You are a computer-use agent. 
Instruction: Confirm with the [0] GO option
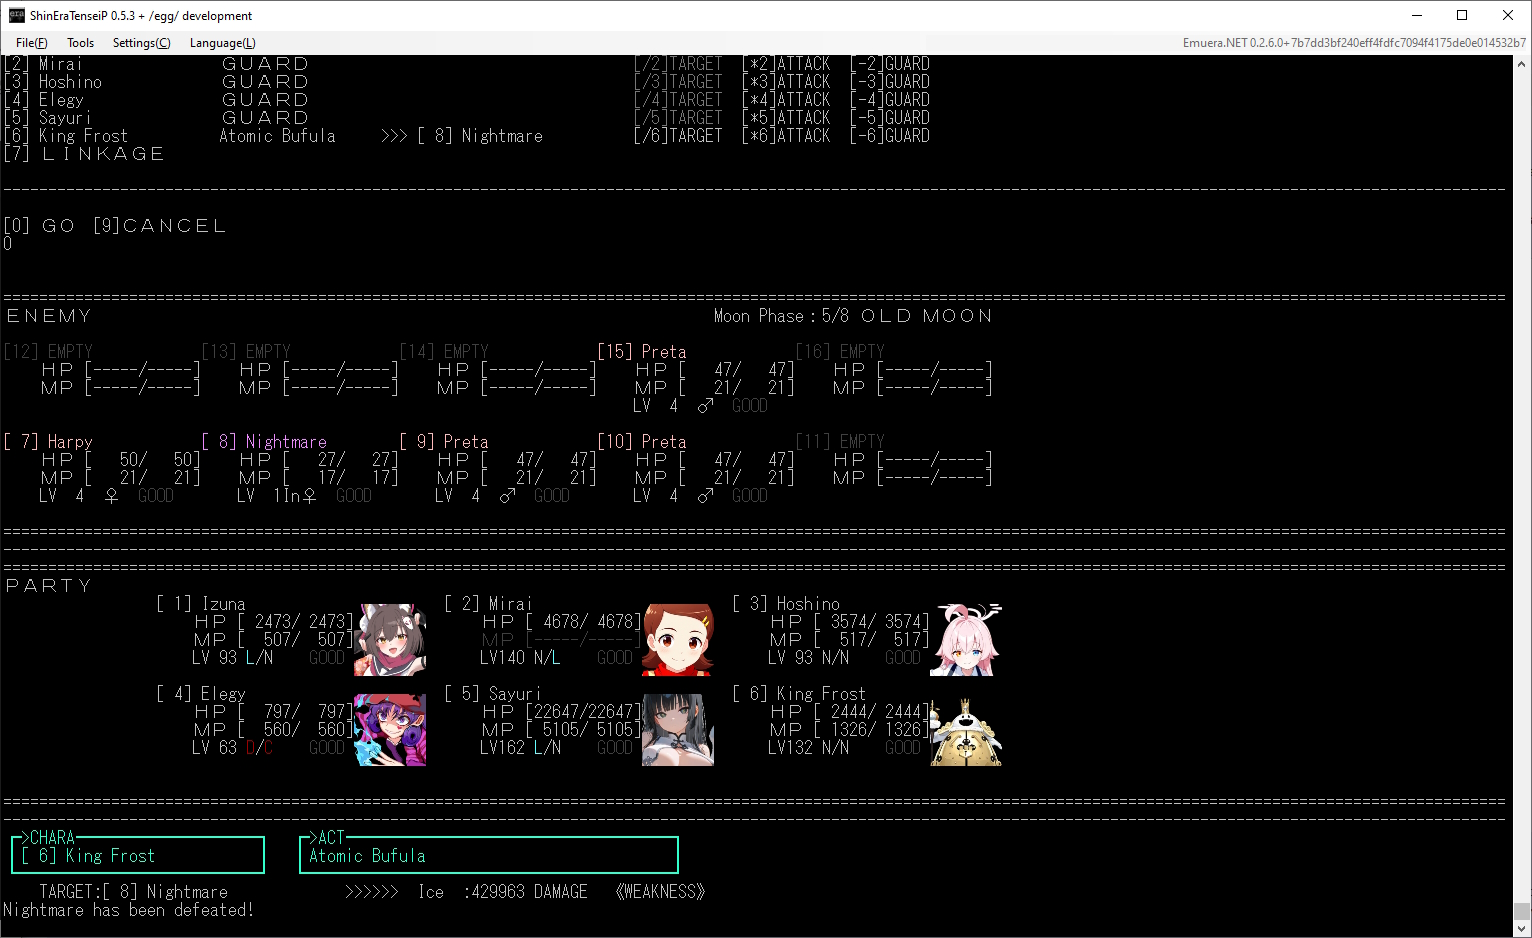tap(39, 226)
